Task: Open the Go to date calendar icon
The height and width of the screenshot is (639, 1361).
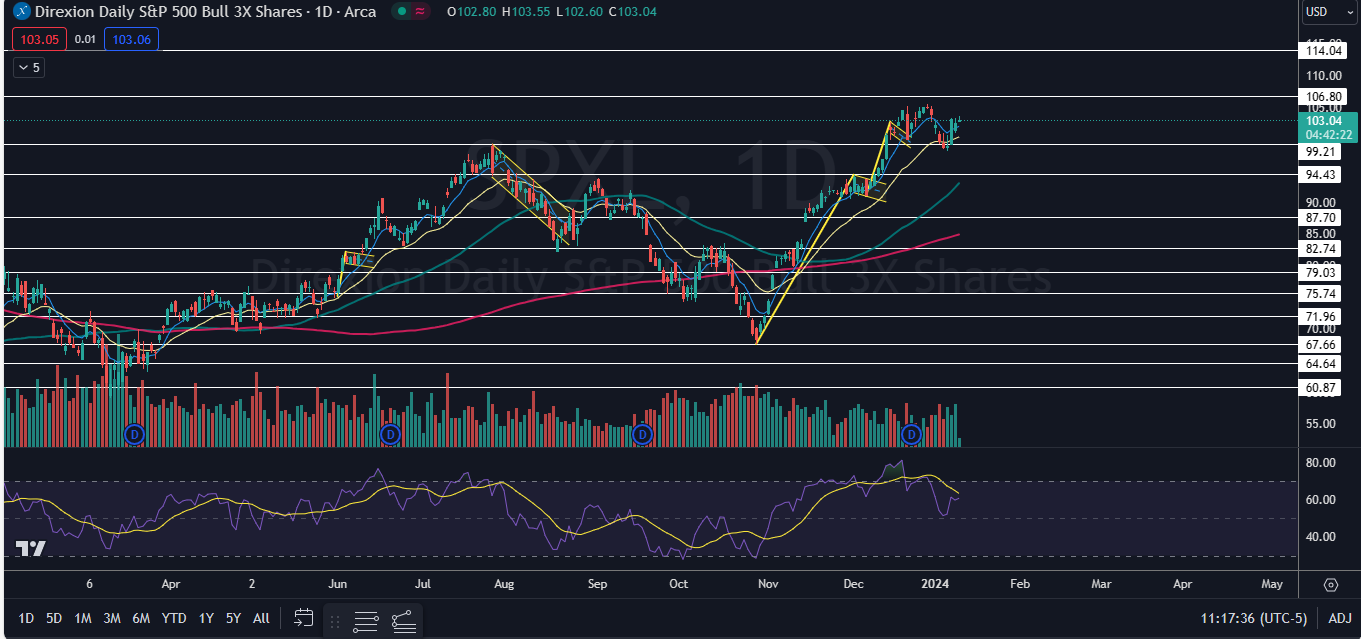Action: coord(305,619)
